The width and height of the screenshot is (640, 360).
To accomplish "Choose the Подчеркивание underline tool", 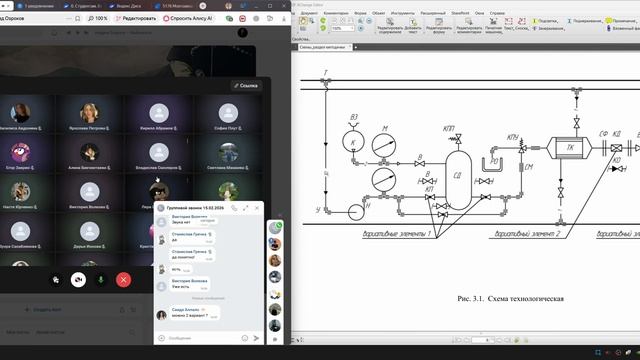I will (x=584, y=21).
